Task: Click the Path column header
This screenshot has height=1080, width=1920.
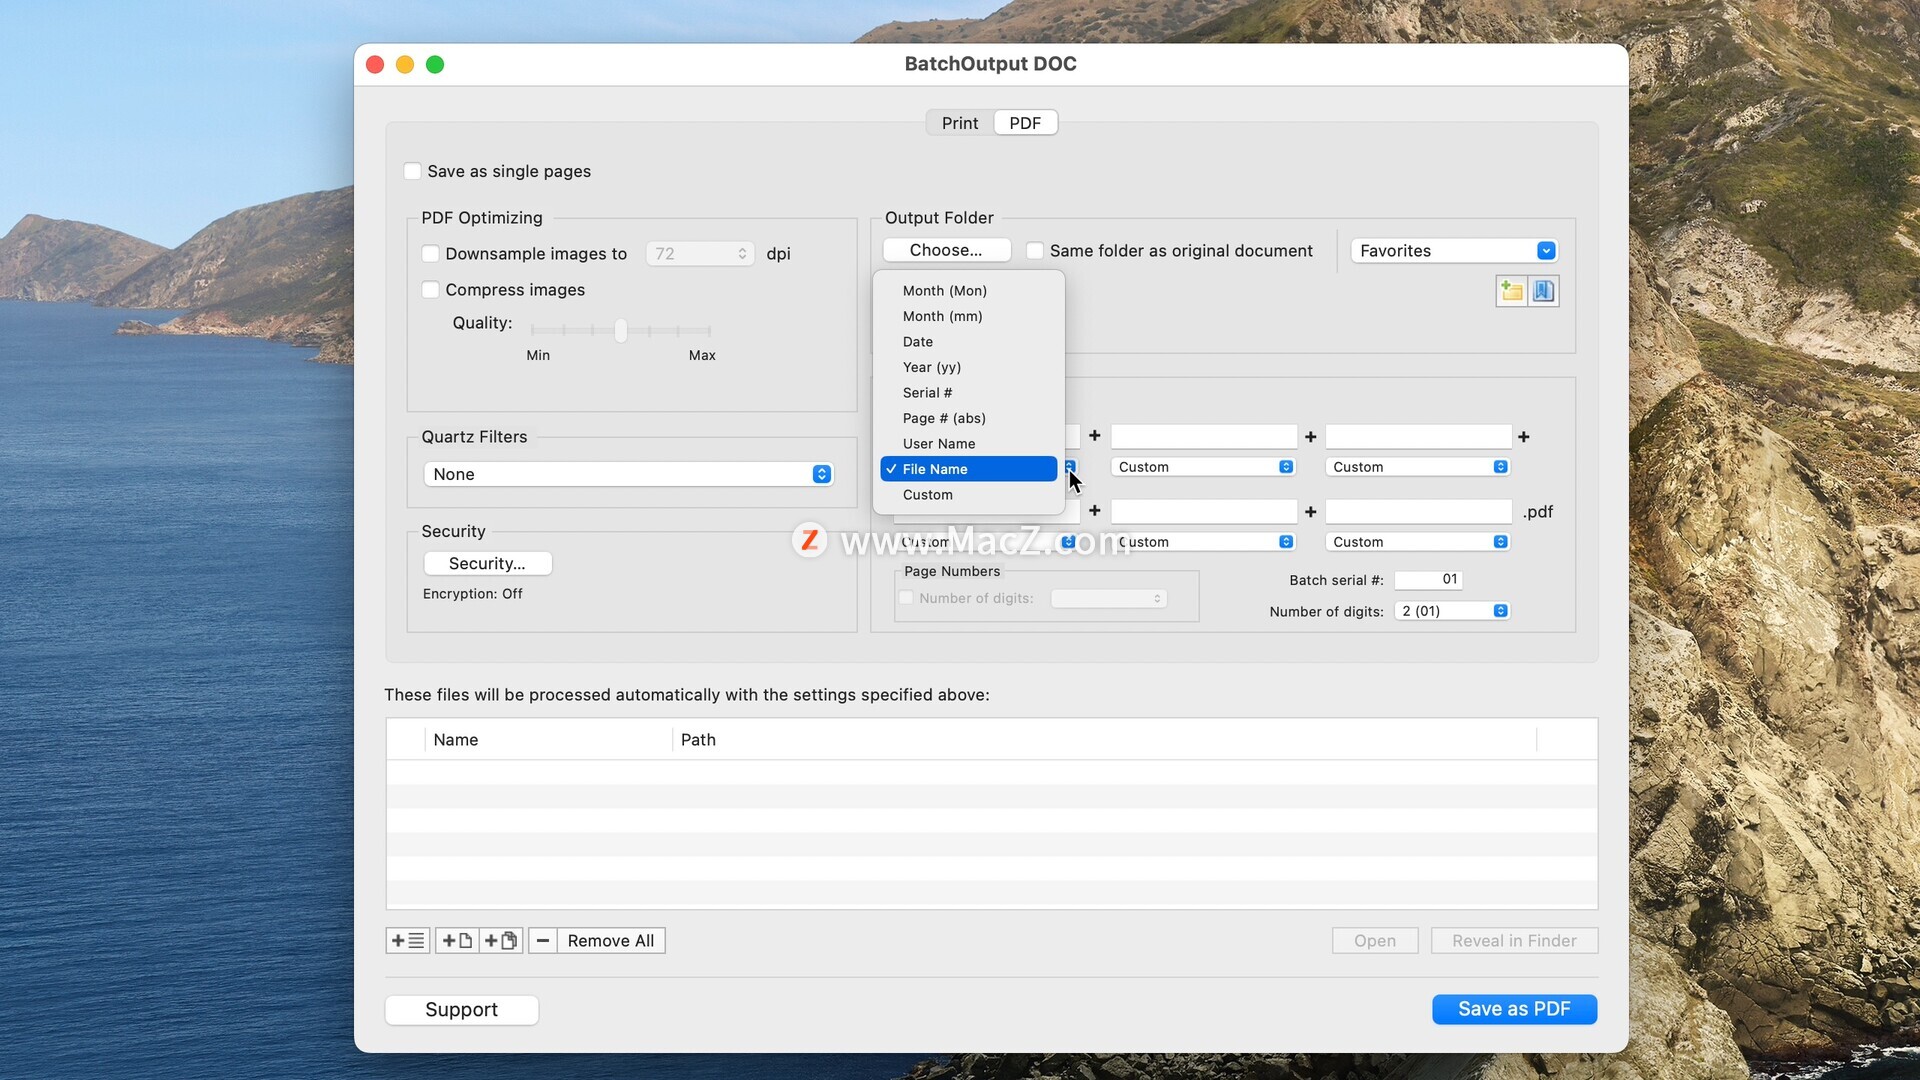Action: [1104, 740]
